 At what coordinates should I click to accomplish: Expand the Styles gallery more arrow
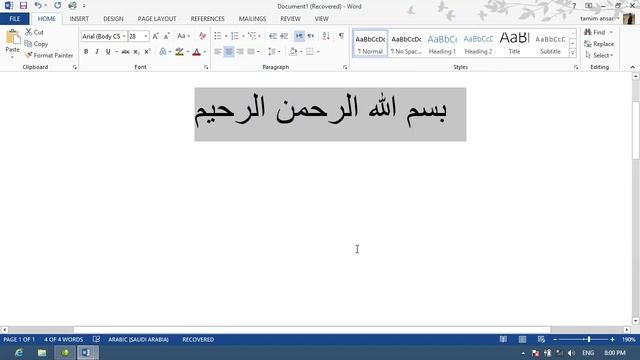pos(573,53)
